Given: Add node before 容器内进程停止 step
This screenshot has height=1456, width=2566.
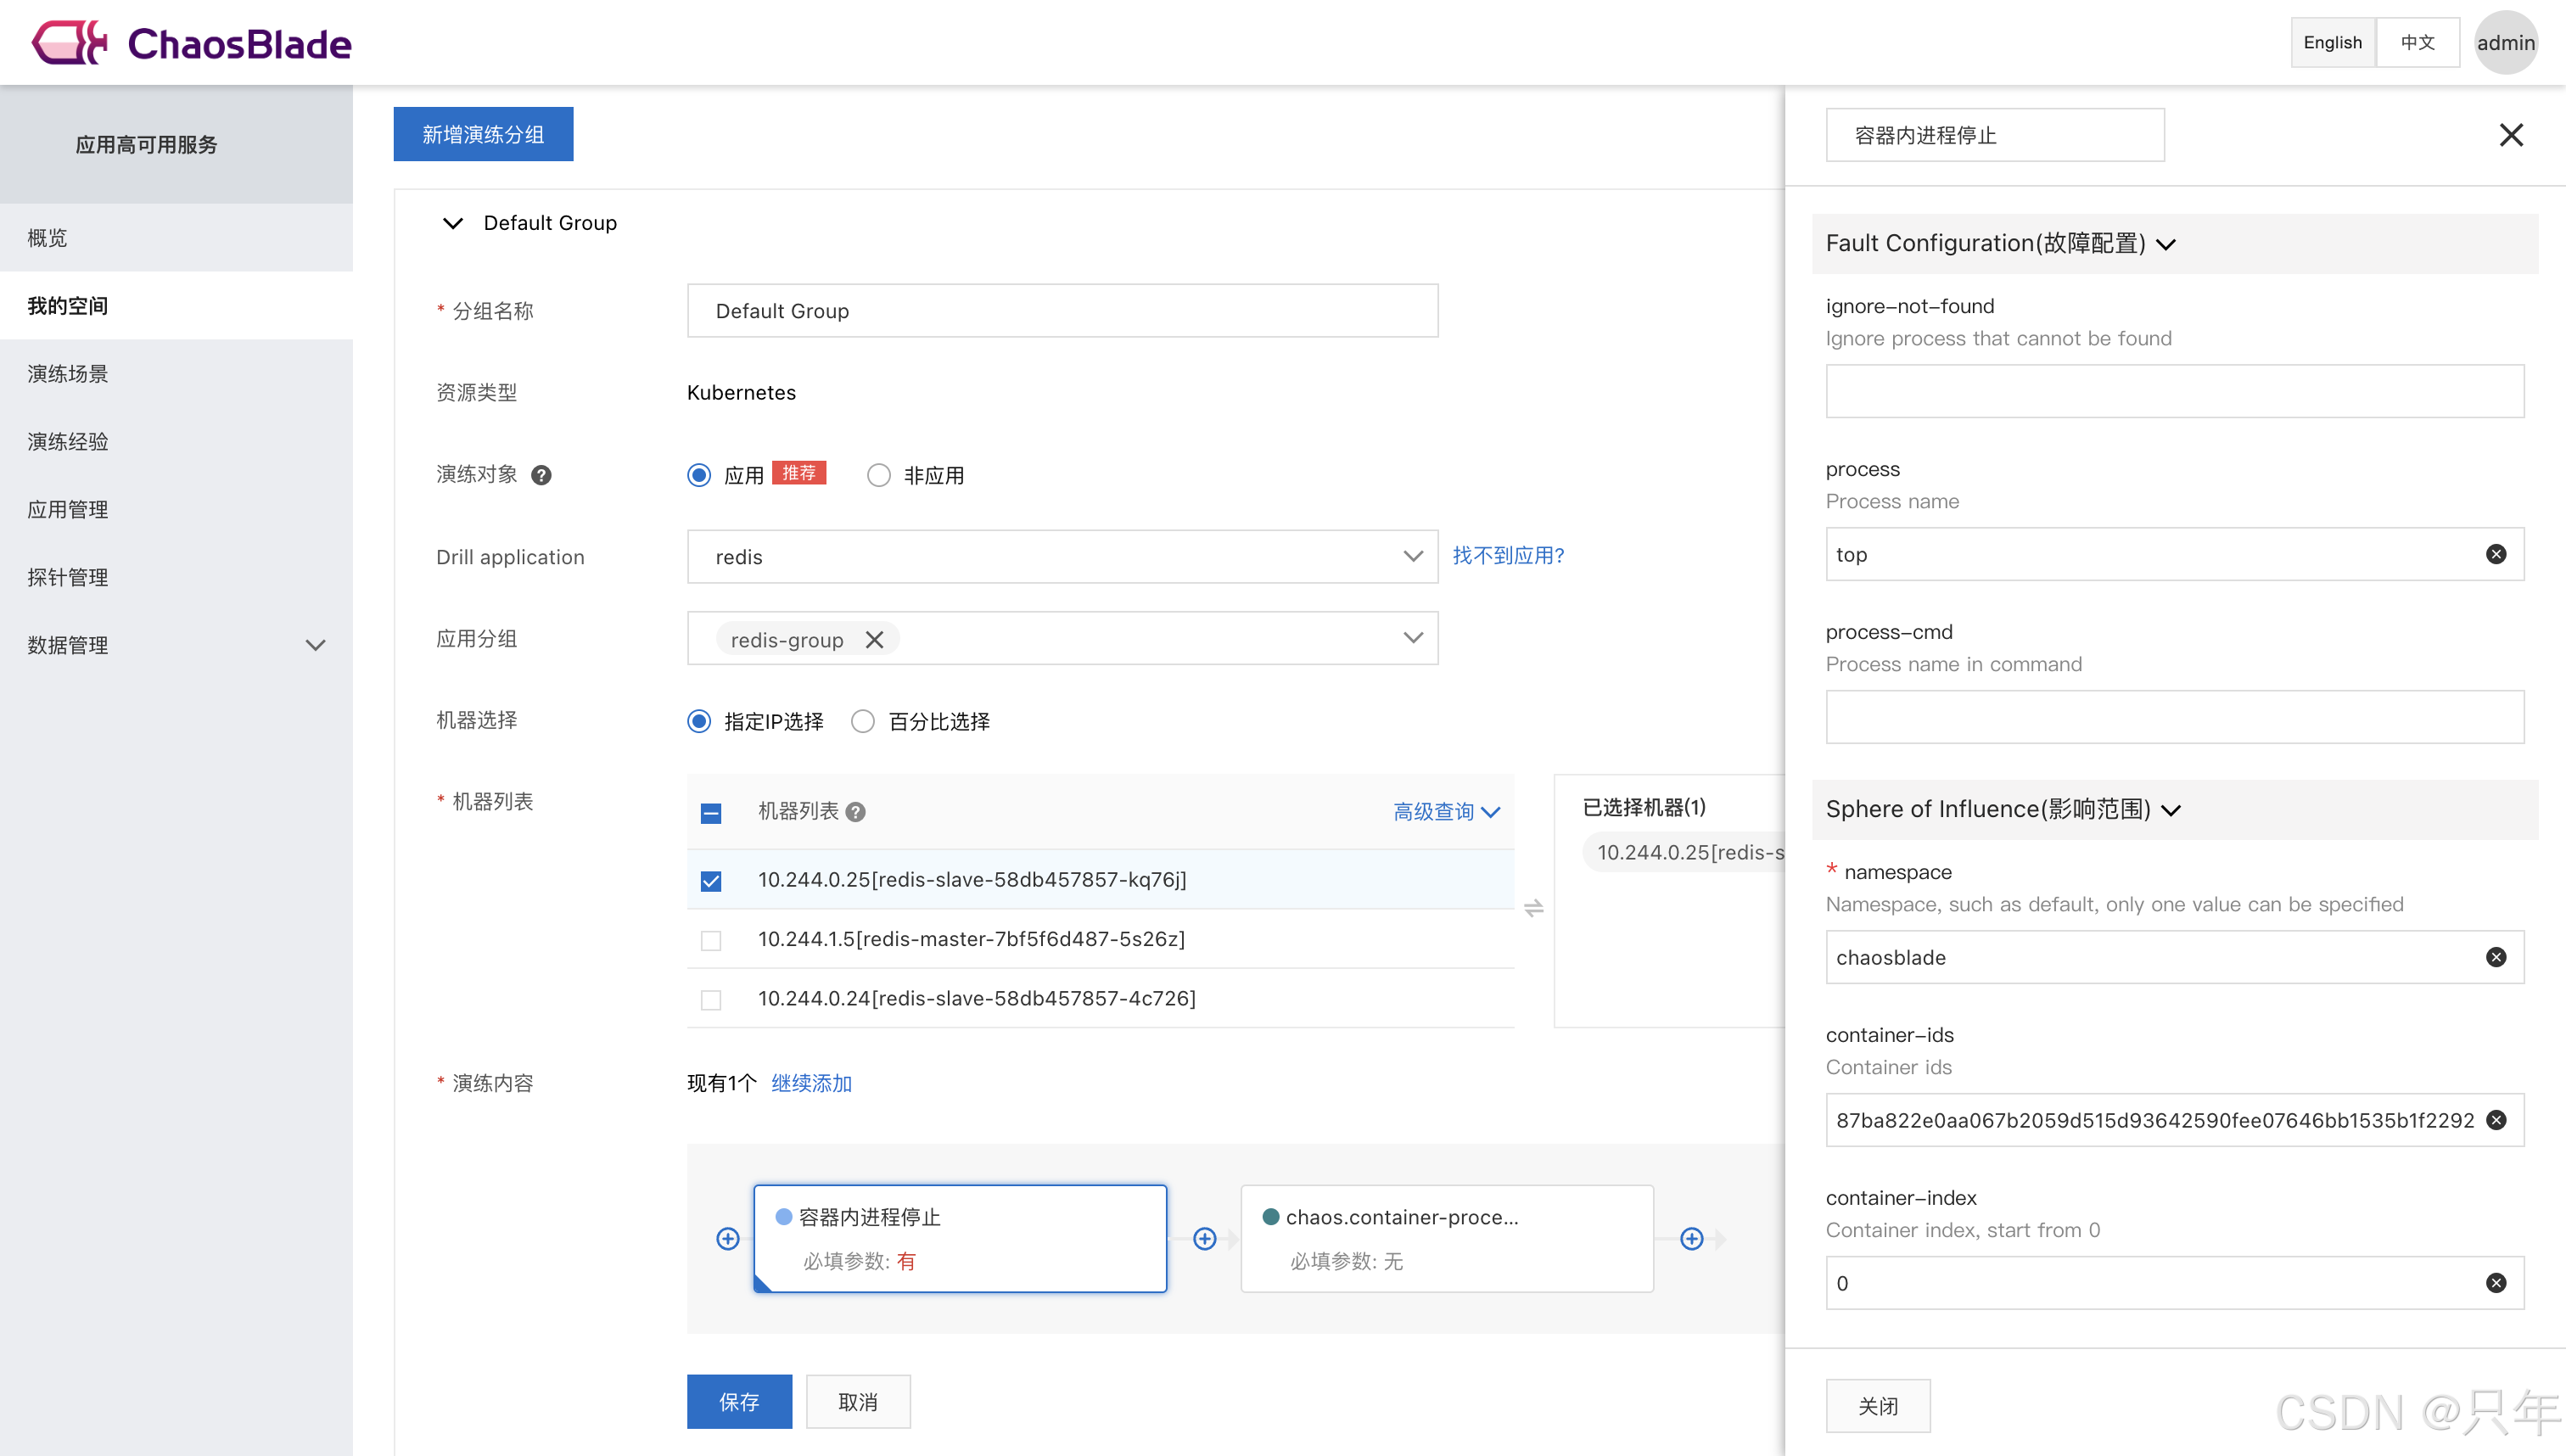Looking at the screenshot, I should [x=728, y=1239].
